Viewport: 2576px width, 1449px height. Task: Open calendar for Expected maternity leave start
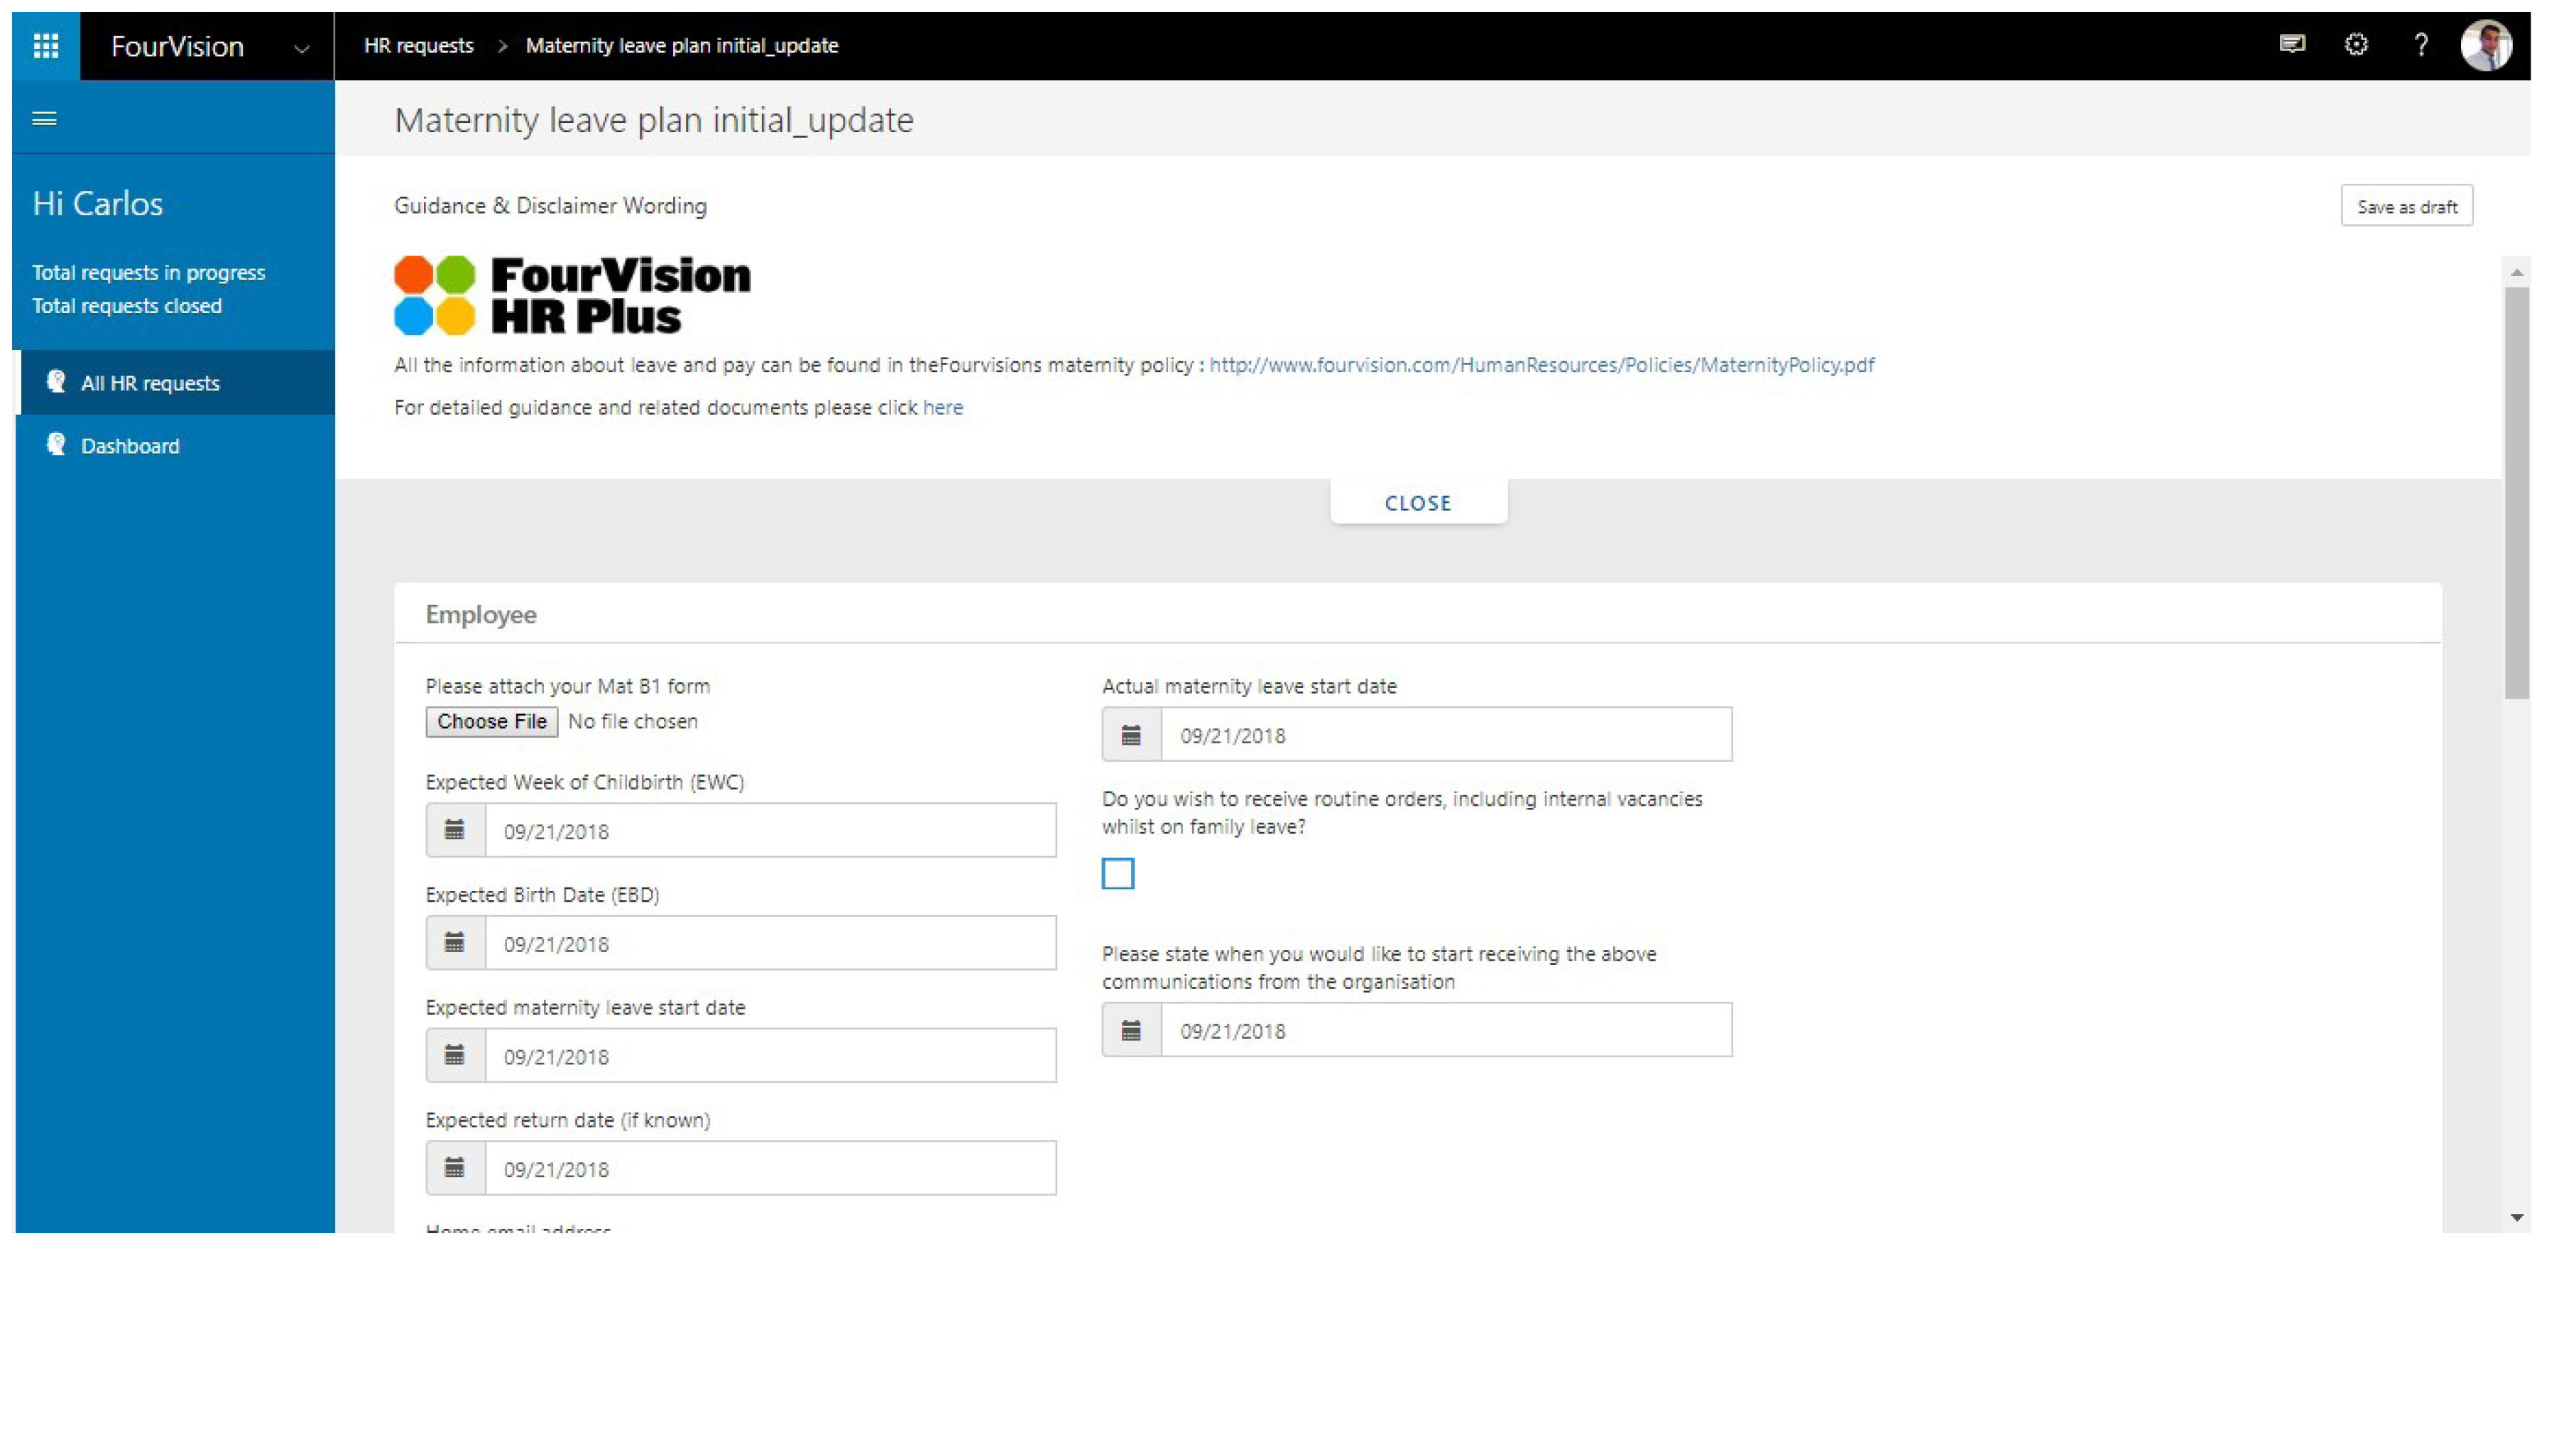[455, 1055]
